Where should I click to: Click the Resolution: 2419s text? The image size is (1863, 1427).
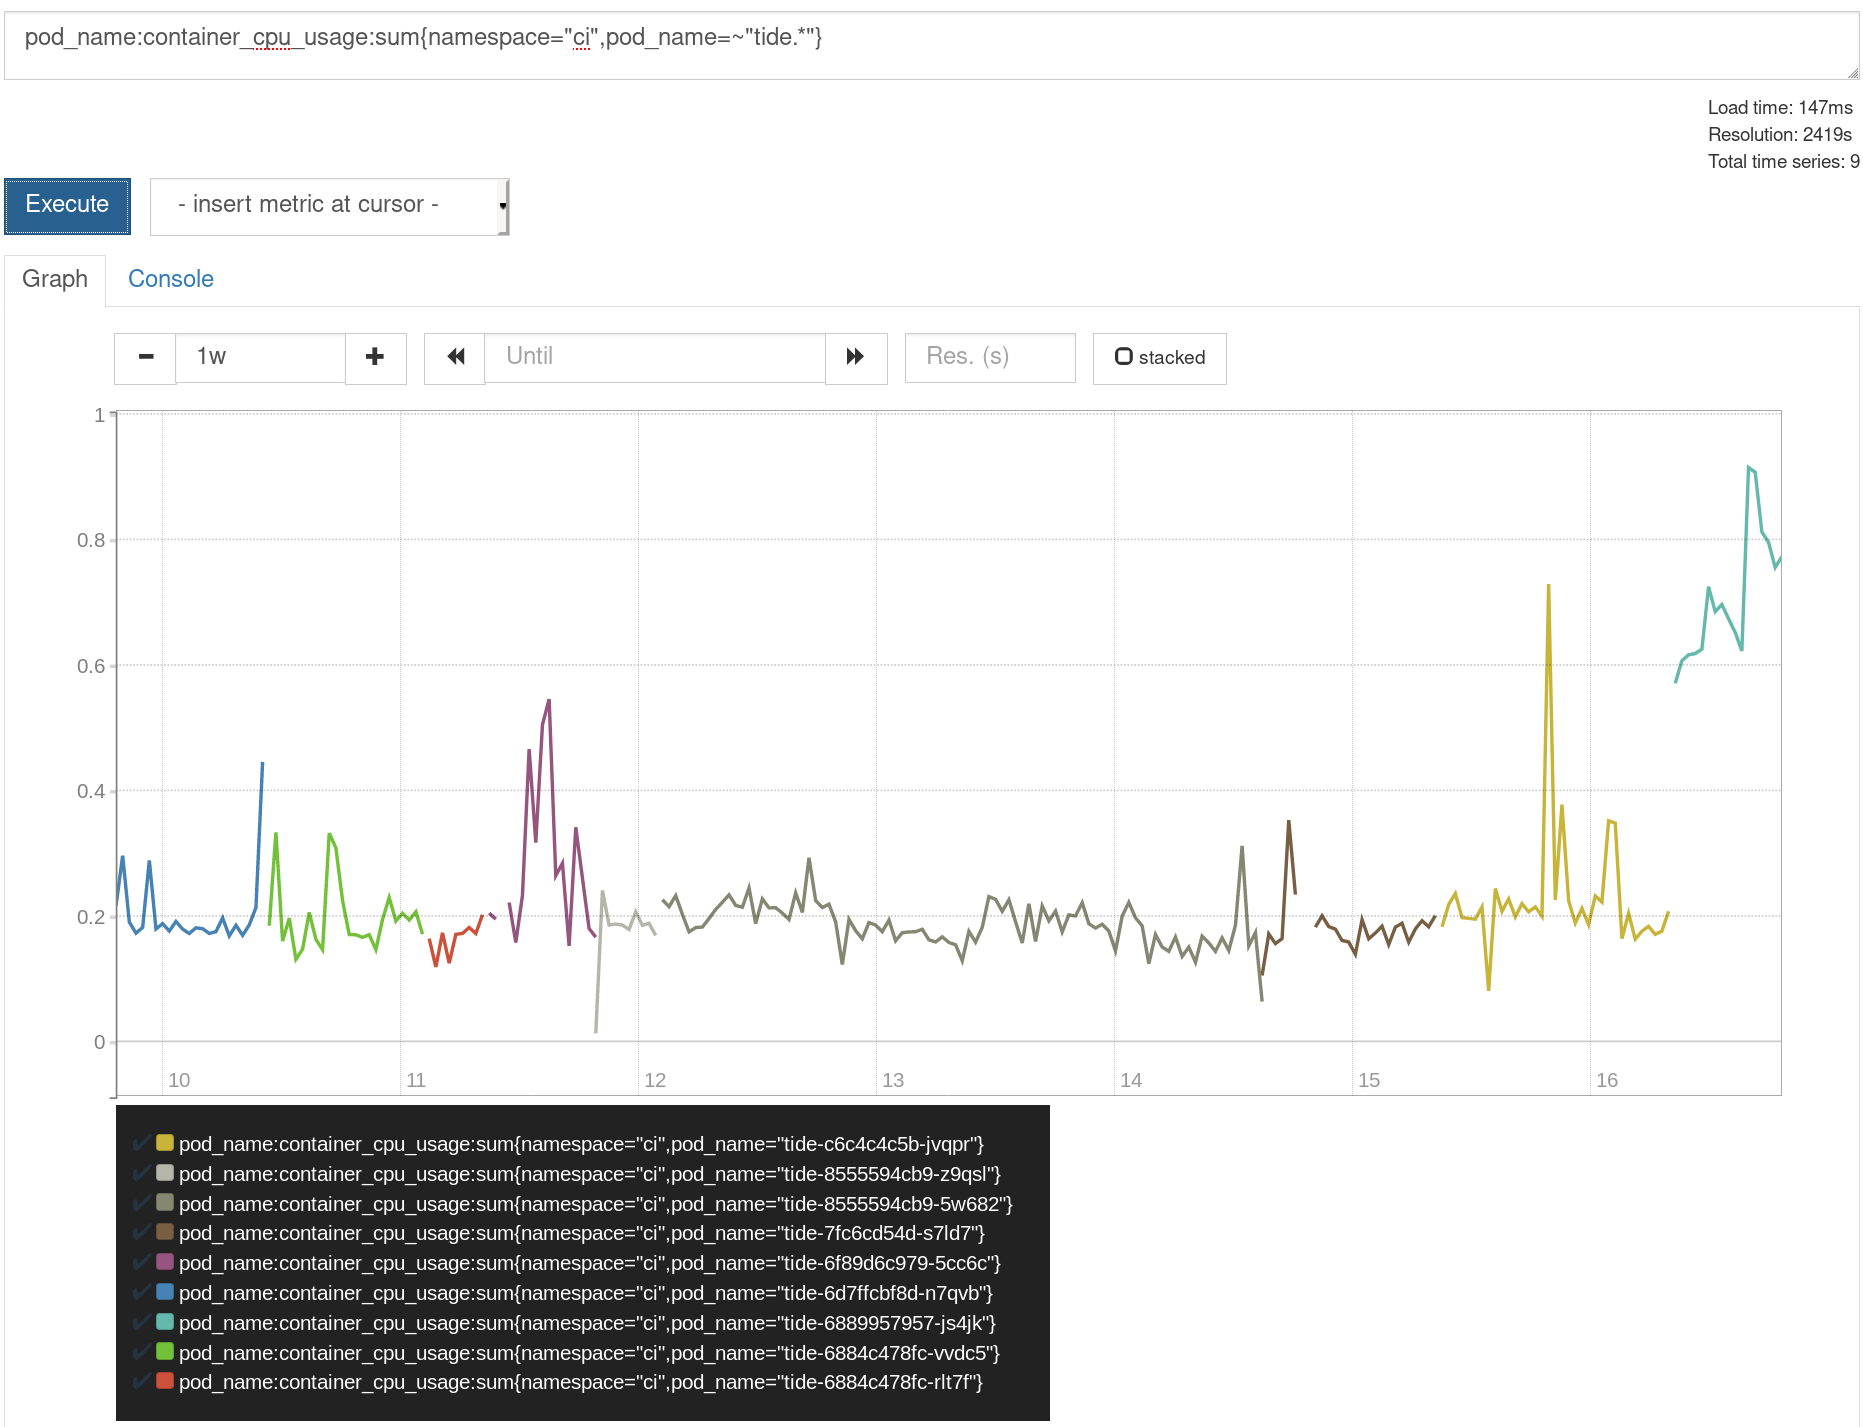click(x=1780, y=135)
